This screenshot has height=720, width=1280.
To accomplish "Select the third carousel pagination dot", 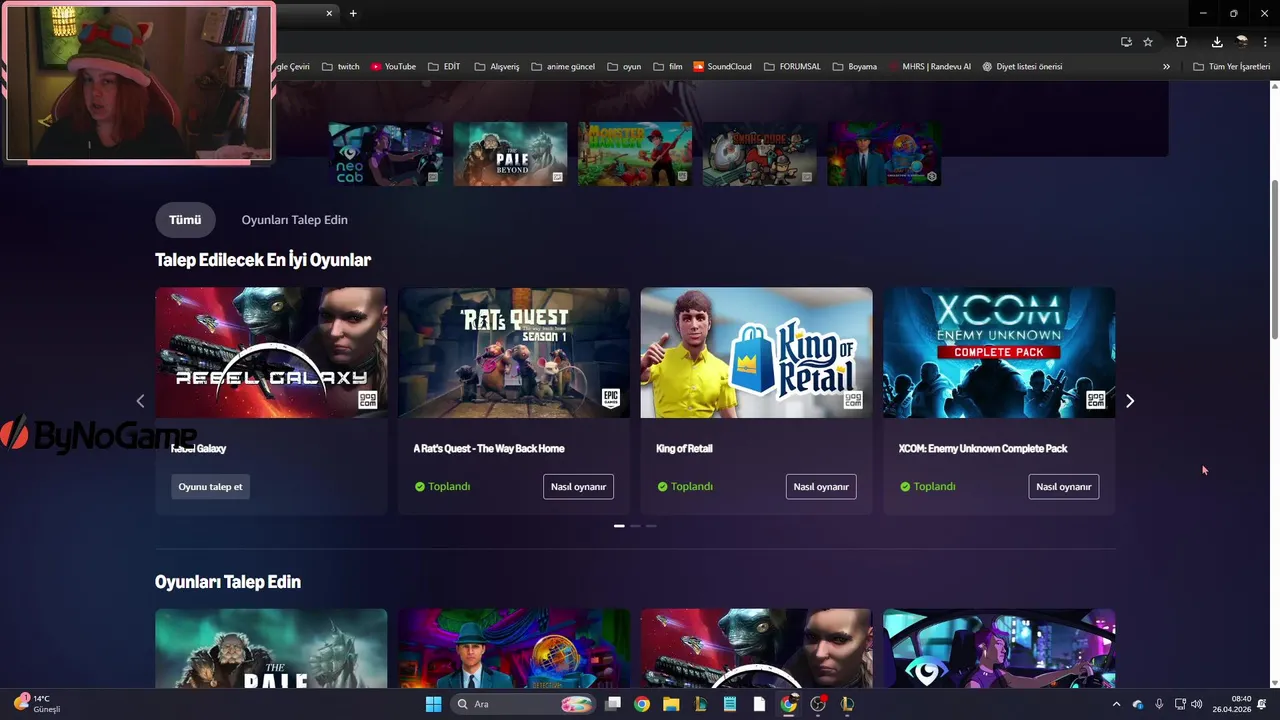I will [x=651, y=526].
